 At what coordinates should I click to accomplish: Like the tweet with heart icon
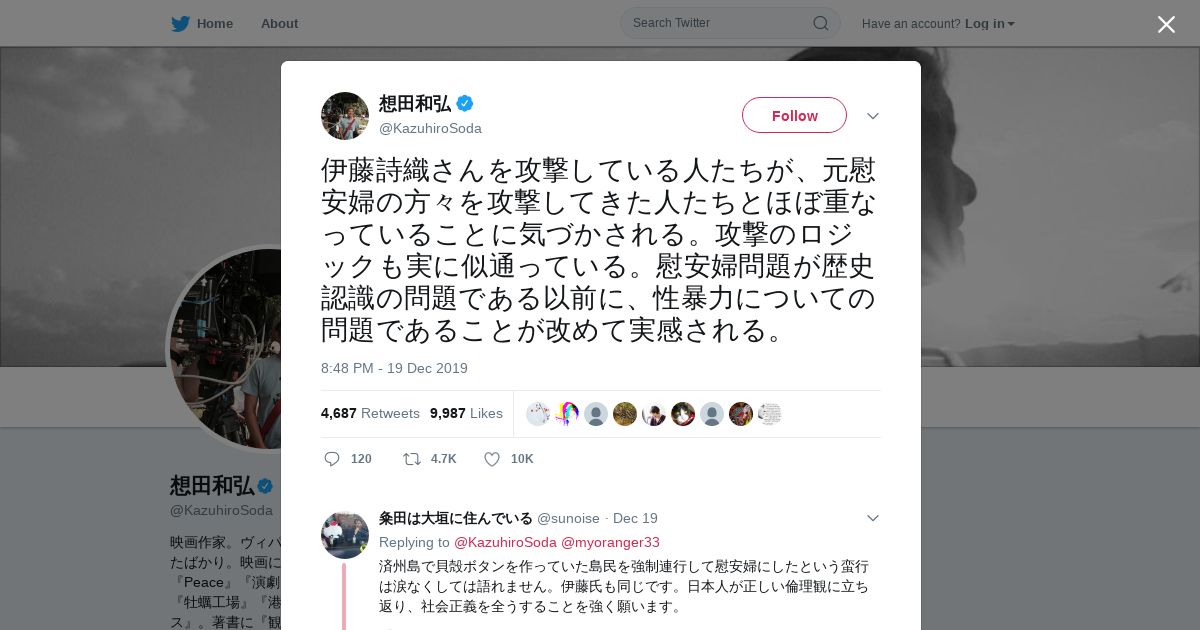tap(492, 459)
